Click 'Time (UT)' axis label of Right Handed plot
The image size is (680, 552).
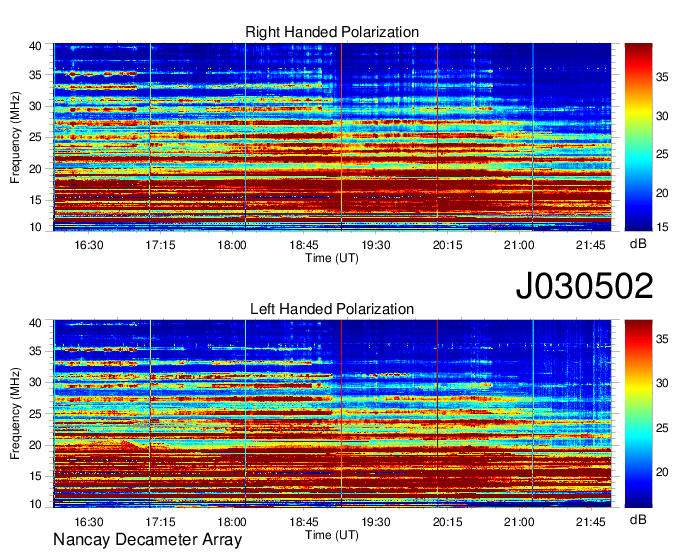click(332, 258)
